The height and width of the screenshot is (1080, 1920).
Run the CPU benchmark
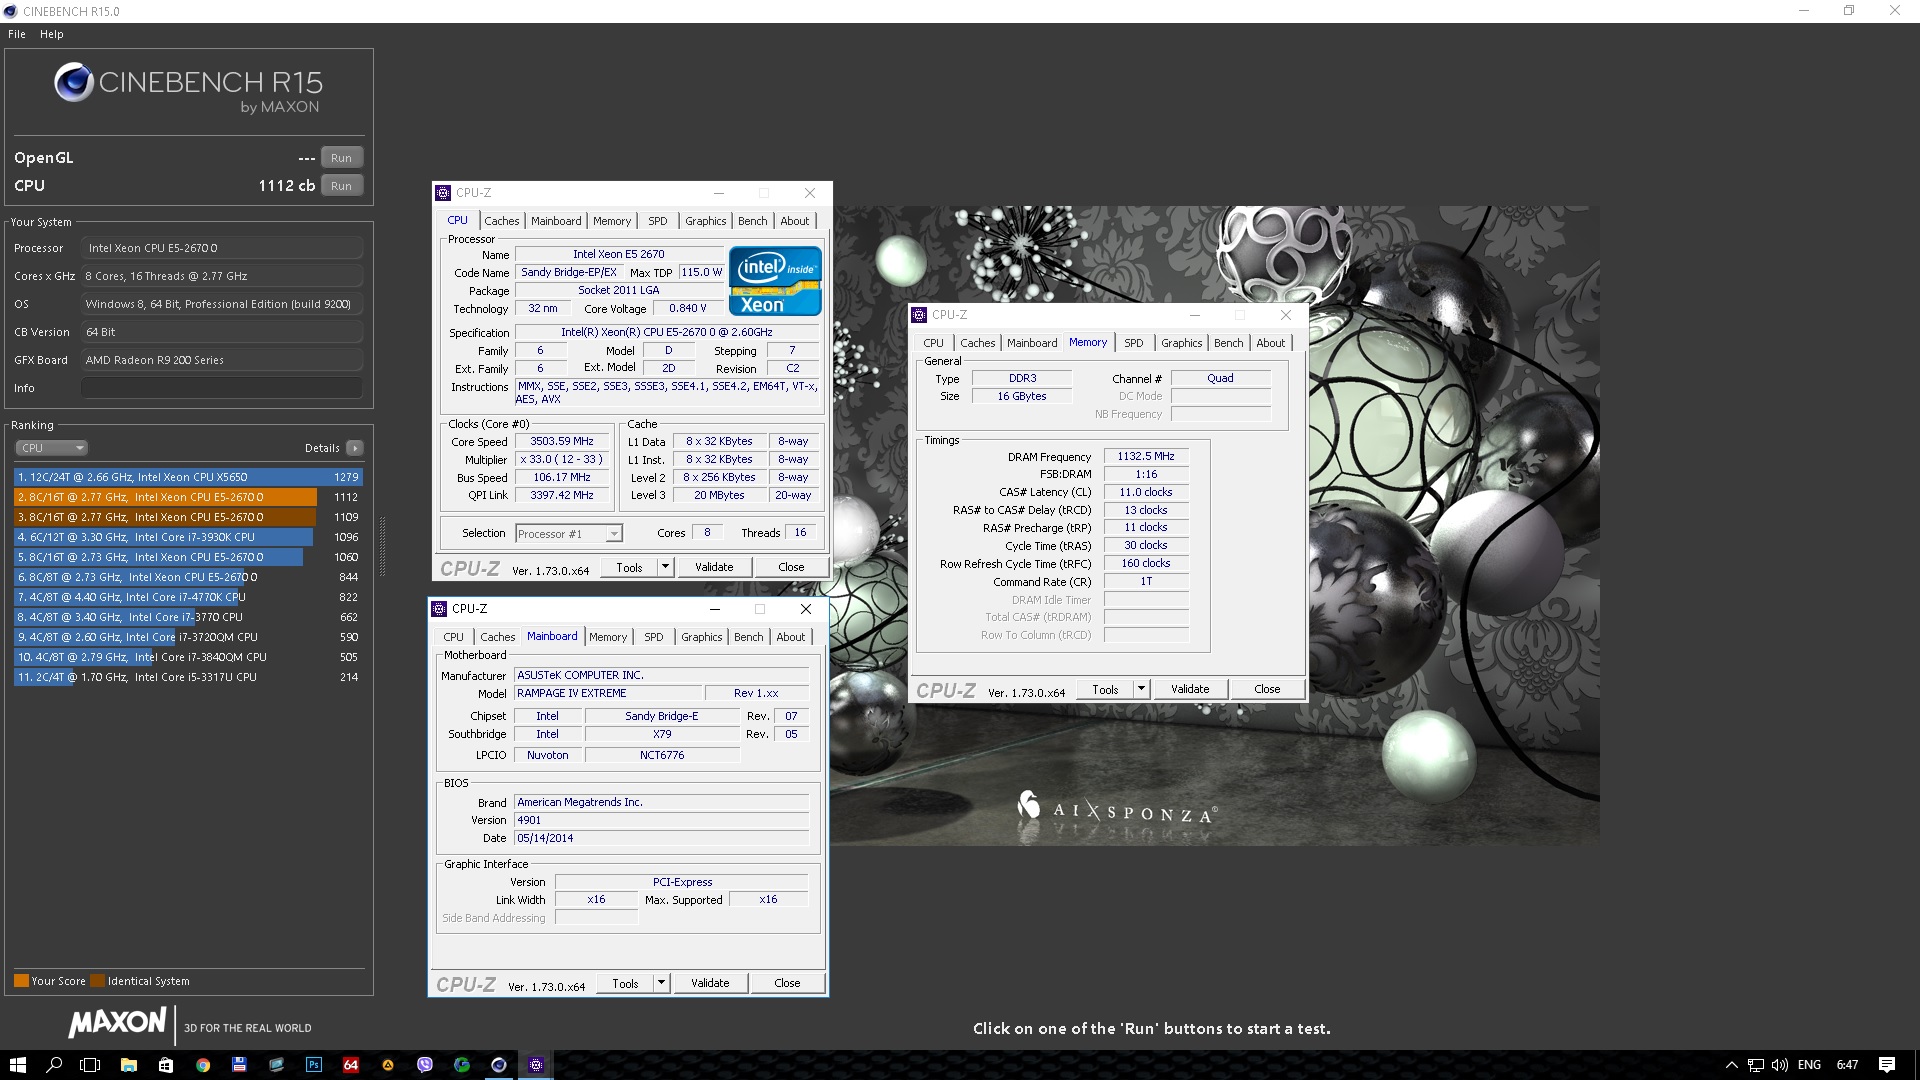341,186
